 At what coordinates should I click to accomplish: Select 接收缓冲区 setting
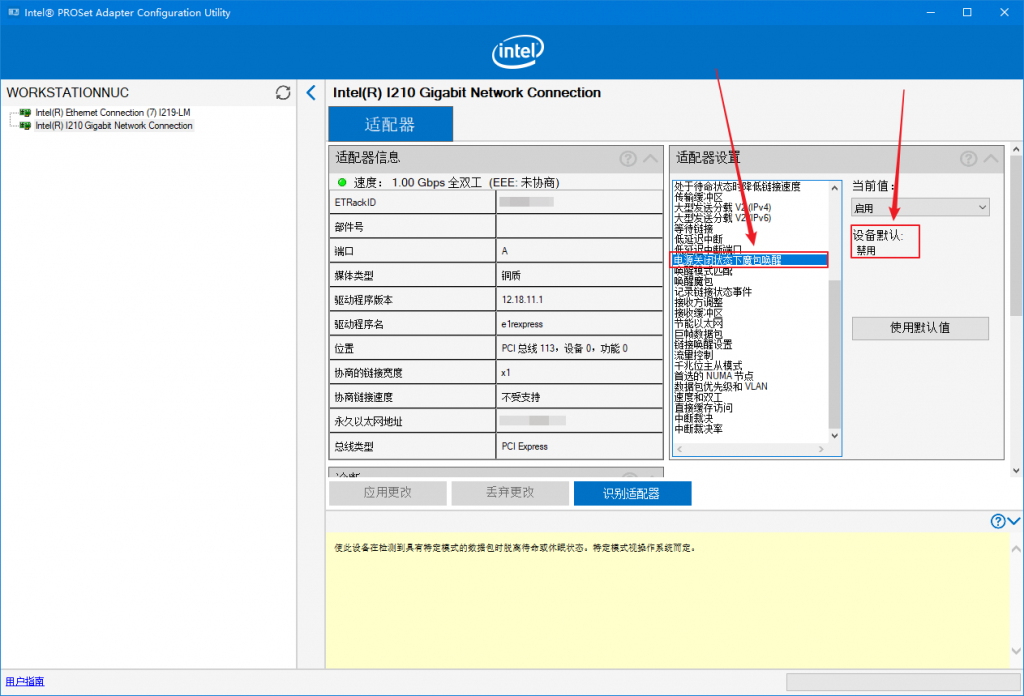pyautogui.click(x=698, y=313)
